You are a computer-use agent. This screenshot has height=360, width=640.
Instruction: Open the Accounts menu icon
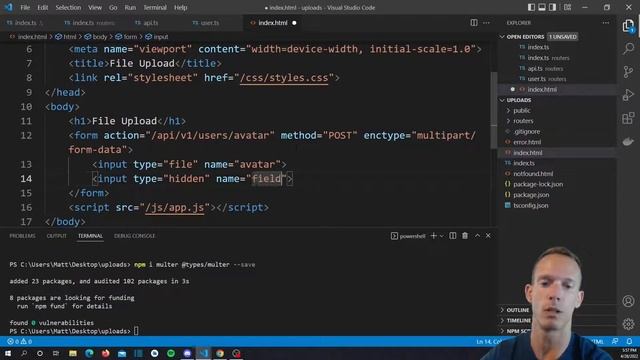(x=629, y=301)
